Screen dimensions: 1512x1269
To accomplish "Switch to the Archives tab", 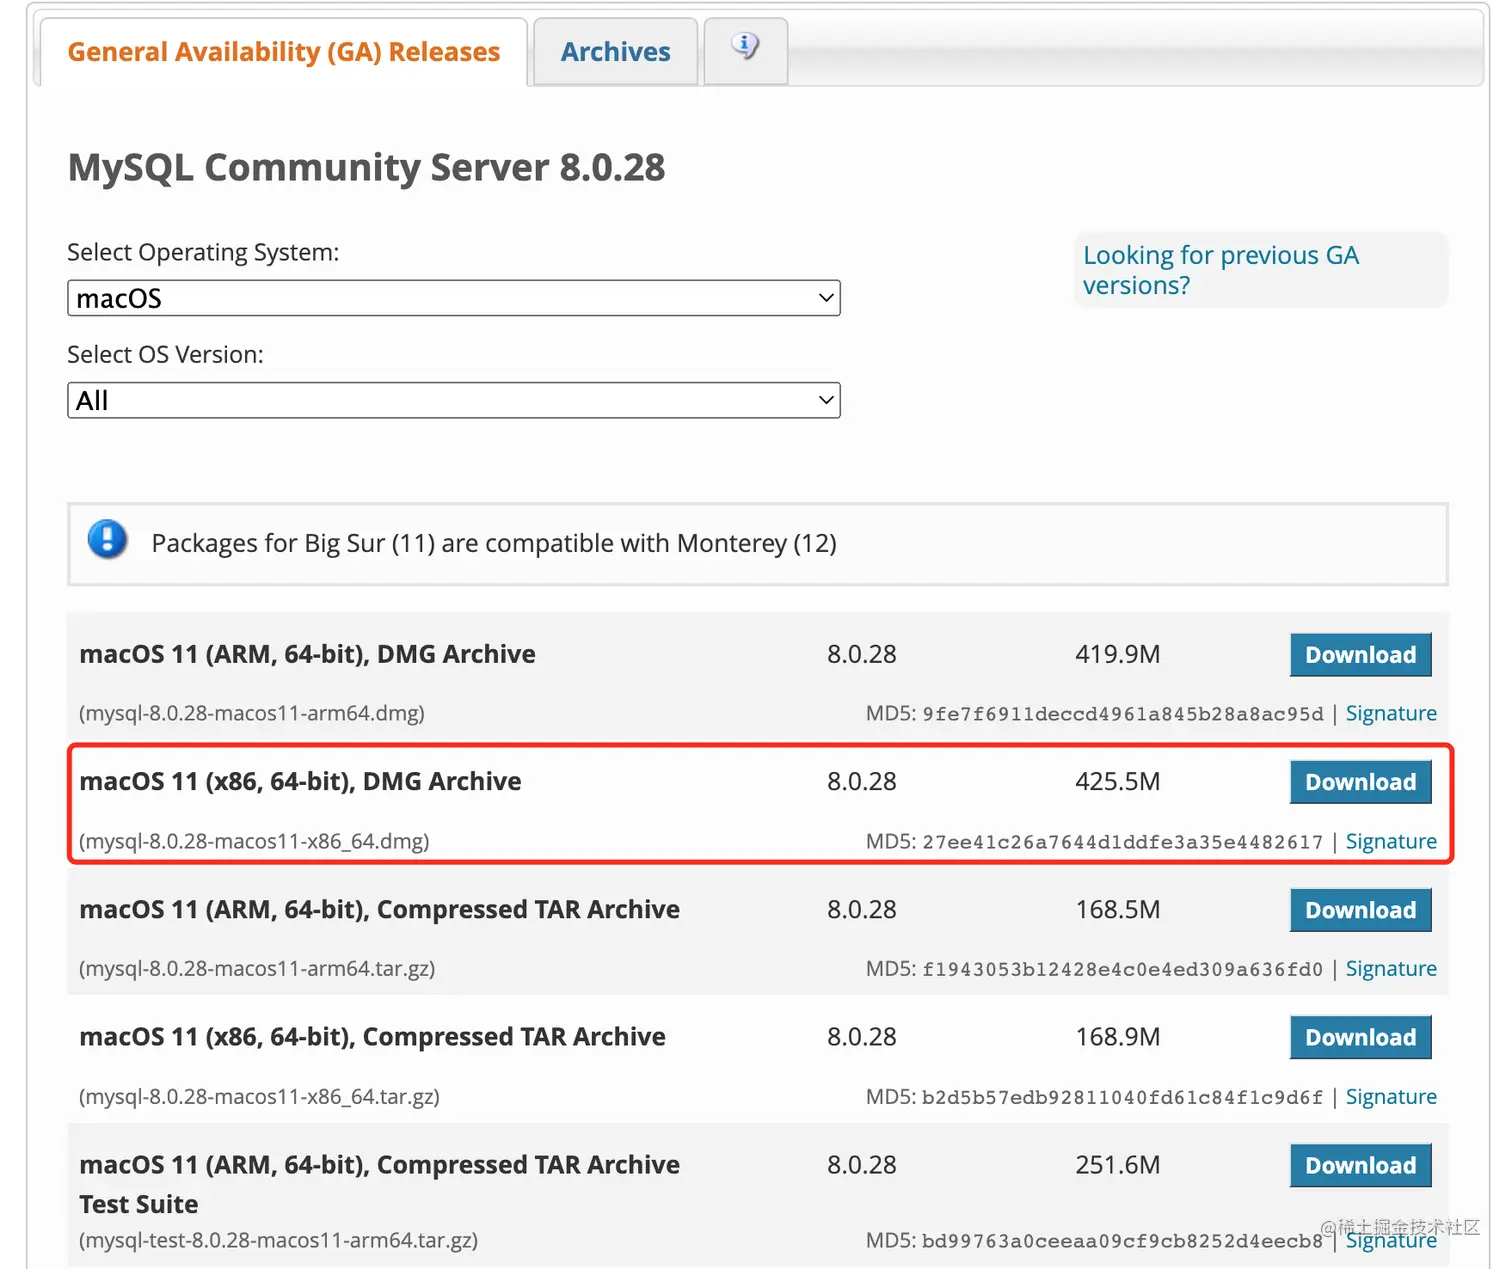I will 615,51.
